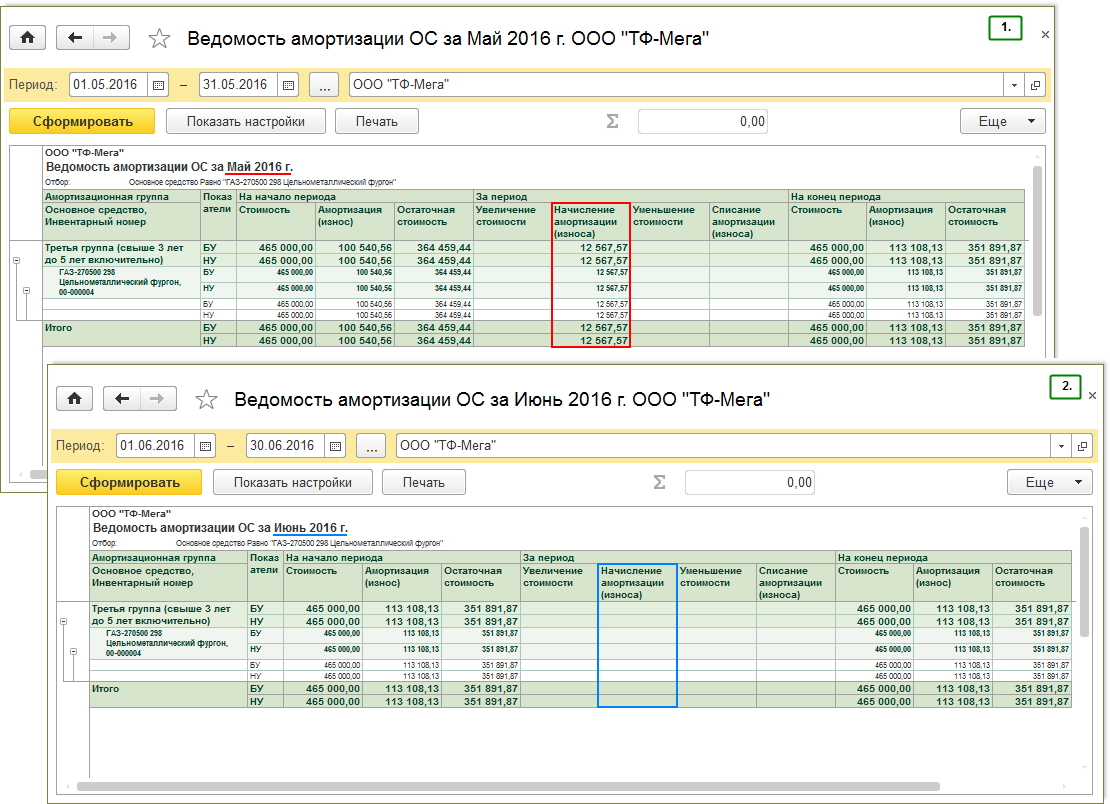Click the sum value field in June window

click(749, 482)
